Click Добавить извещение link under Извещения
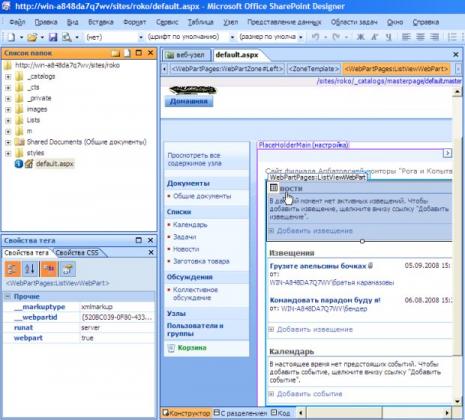Viewport: 465px width, 420px height. 315,329
